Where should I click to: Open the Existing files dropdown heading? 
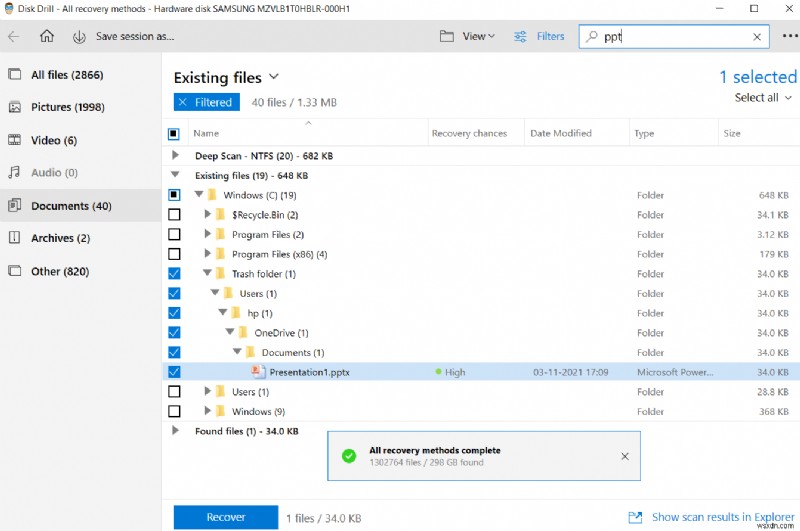coord(226,77)
